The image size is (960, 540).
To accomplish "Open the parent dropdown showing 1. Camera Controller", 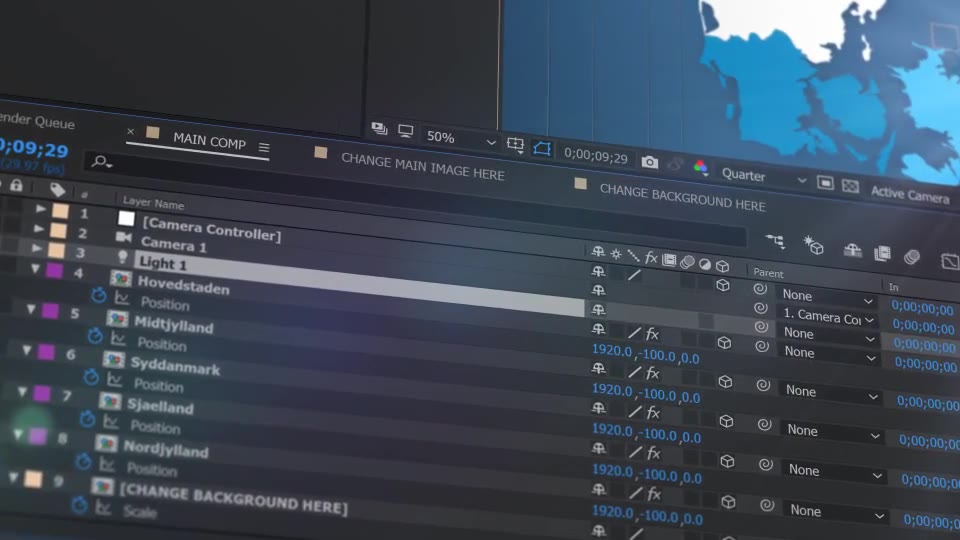I will click(828, 317).
